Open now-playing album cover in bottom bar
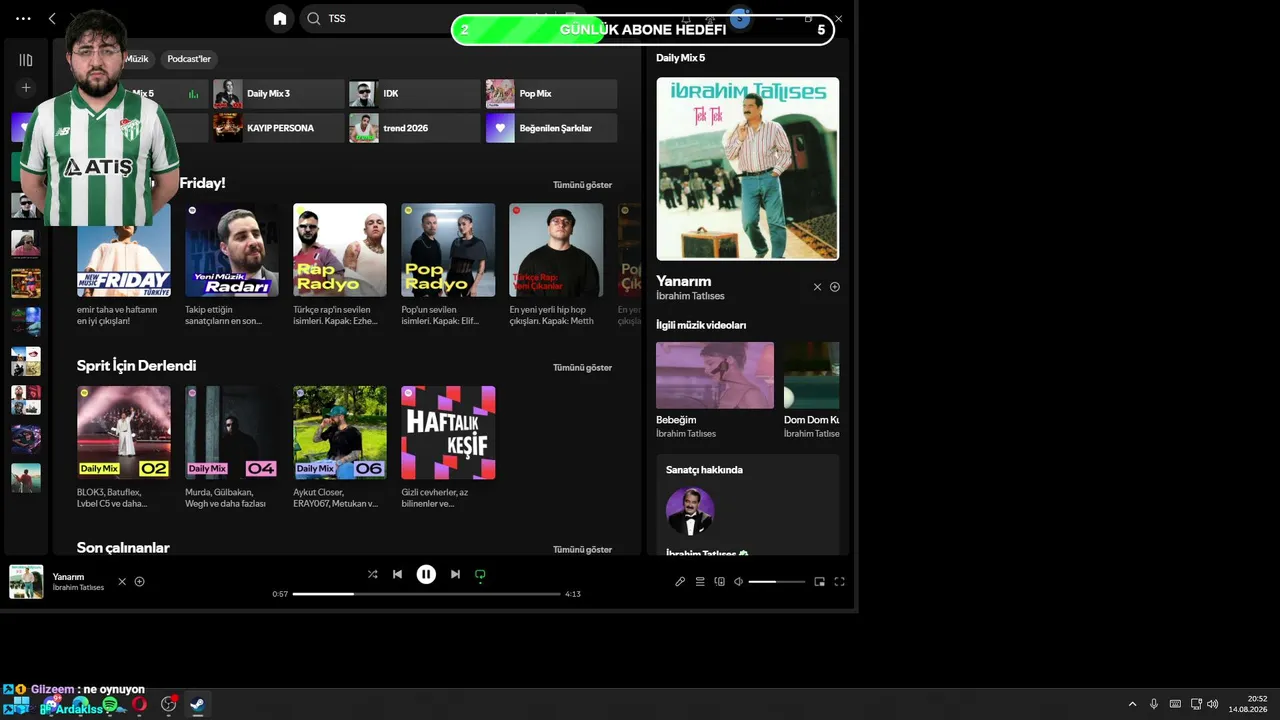 click(26, 582)
